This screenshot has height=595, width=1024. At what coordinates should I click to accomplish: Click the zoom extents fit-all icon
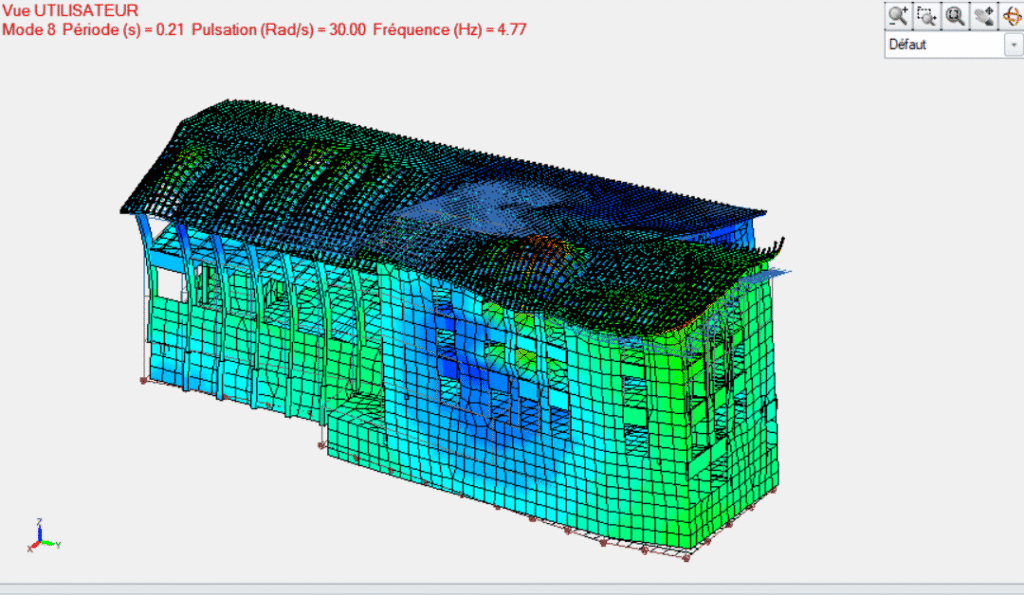tap(955, 15)
